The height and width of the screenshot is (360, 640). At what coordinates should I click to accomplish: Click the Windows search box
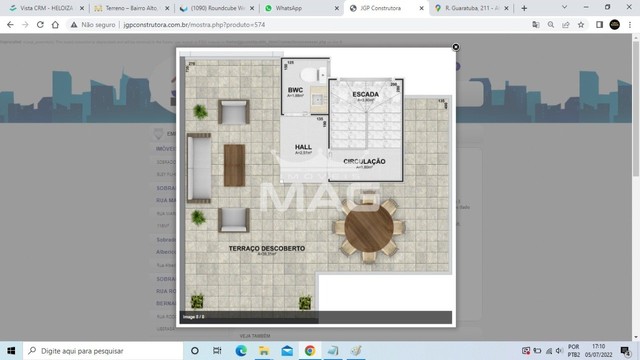click(x=103, y=351)
